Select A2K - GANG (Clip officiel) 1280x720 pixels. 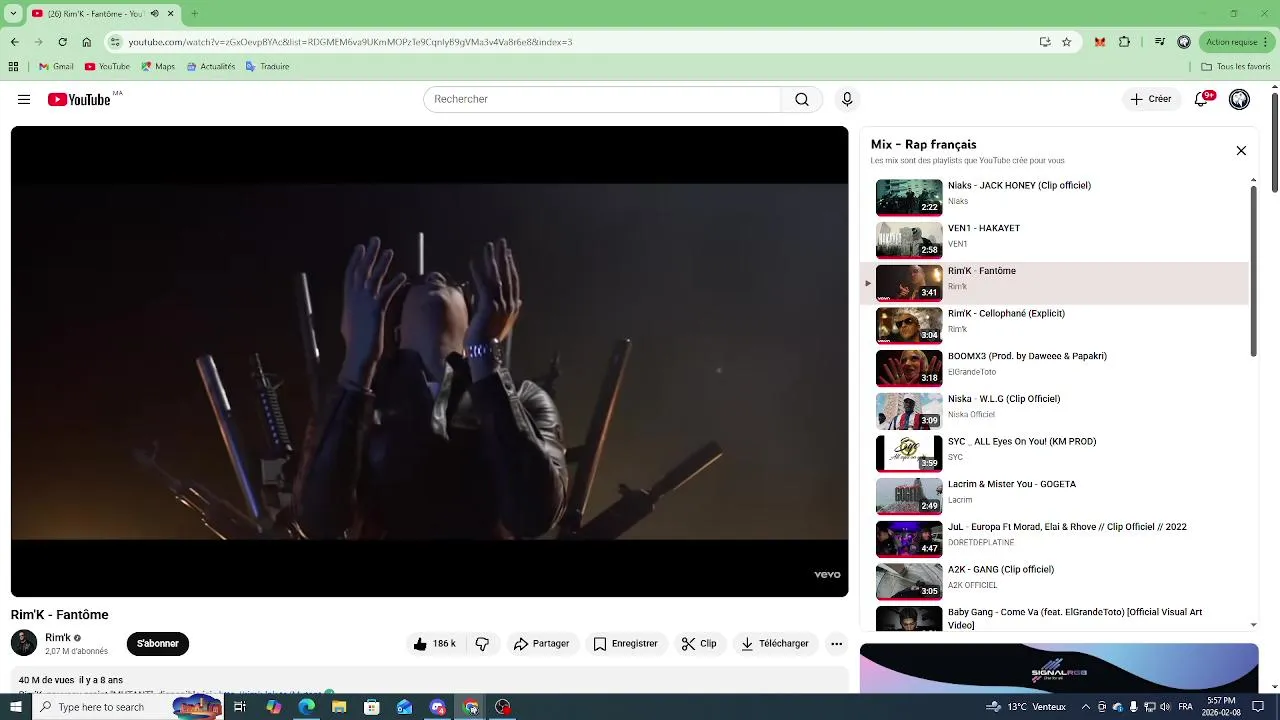1055,582
